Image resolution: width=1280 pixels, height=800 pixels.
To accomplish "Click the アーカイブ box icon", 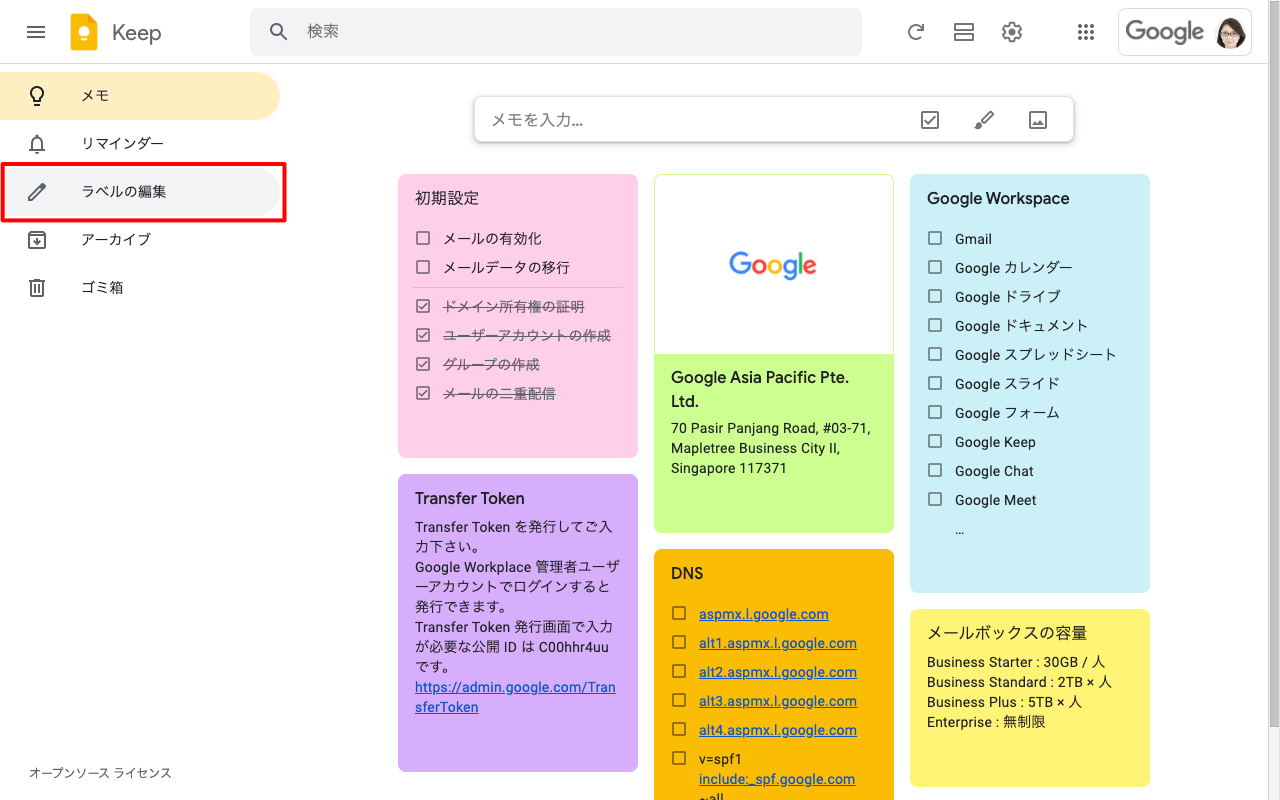I will coord(37,240).
